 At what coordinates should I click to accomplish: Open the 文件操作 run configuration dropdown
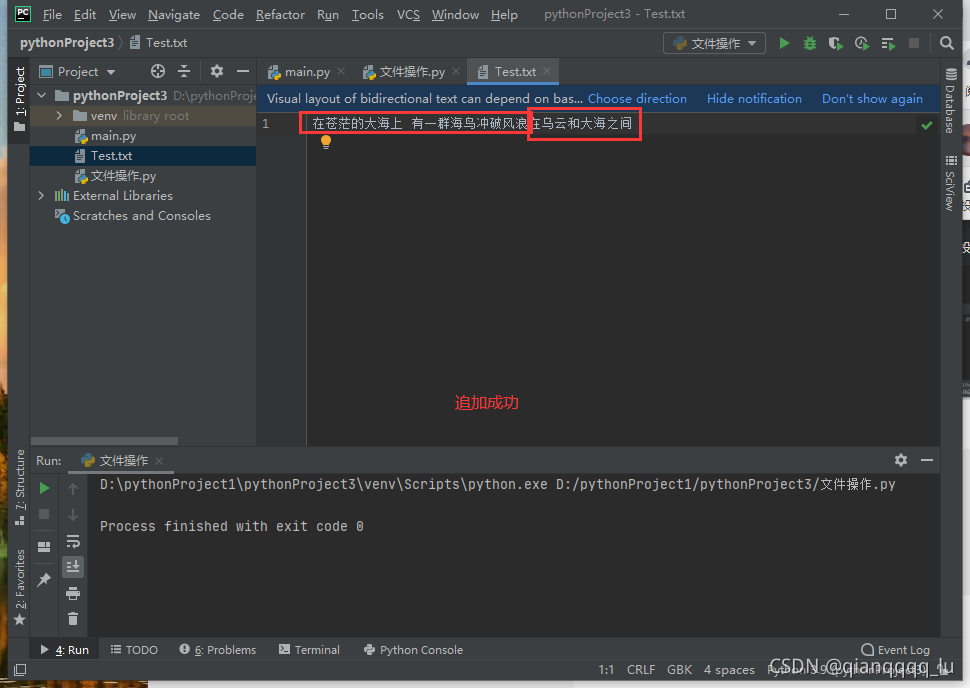[714, 43]
